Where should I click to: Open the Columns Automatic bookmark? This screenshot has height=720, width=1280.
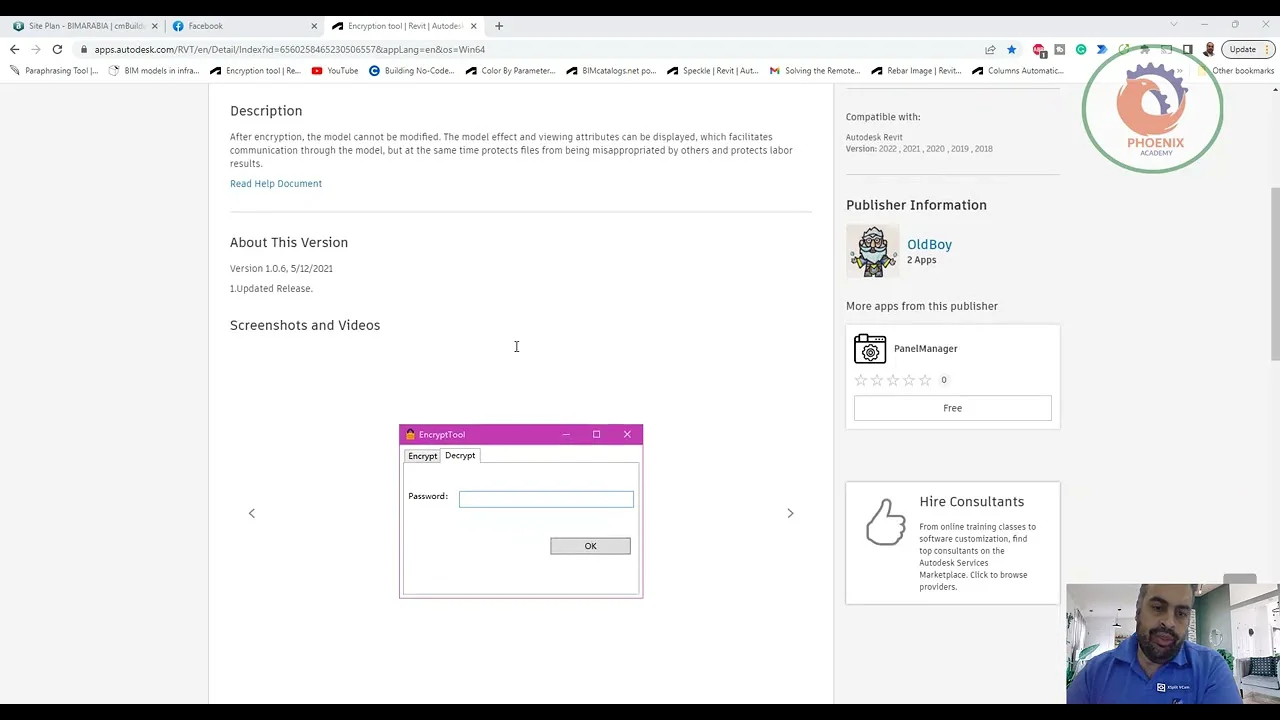coord(1018,71)
